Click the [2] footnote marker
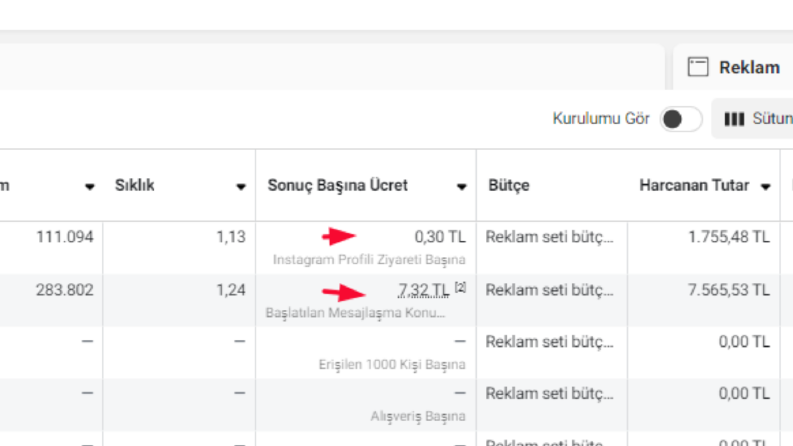Viewport: 793px width, 446px height. [x=460, y=287]
